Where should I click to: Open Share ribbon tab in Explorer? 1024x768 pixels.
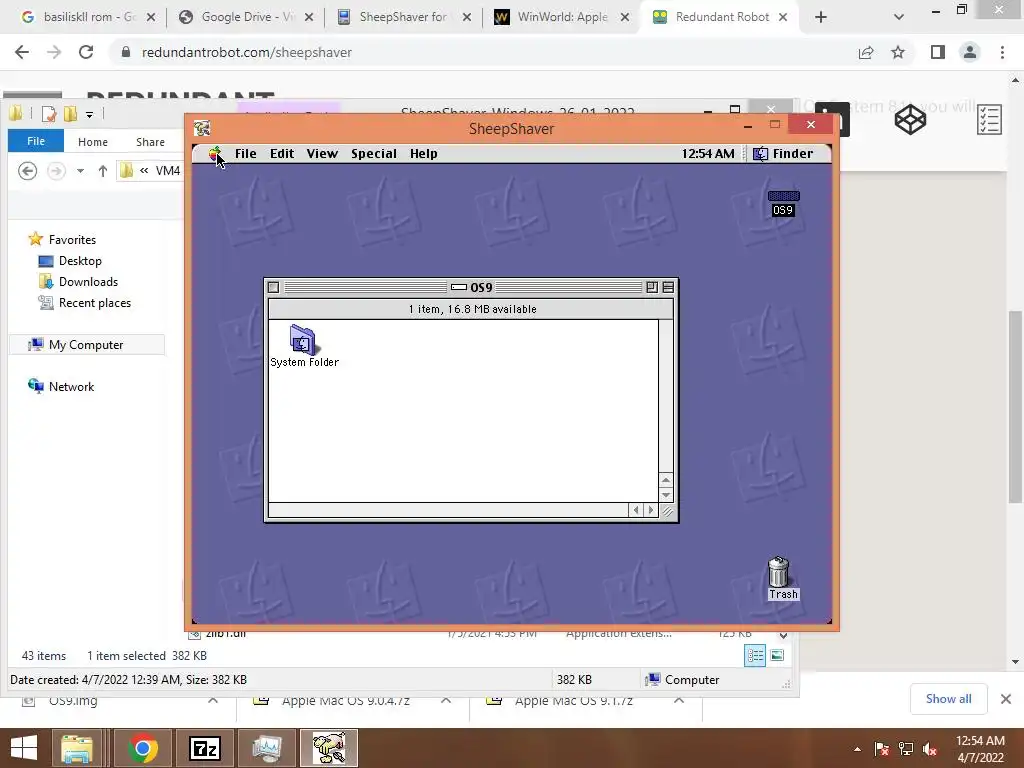(150, 142)
